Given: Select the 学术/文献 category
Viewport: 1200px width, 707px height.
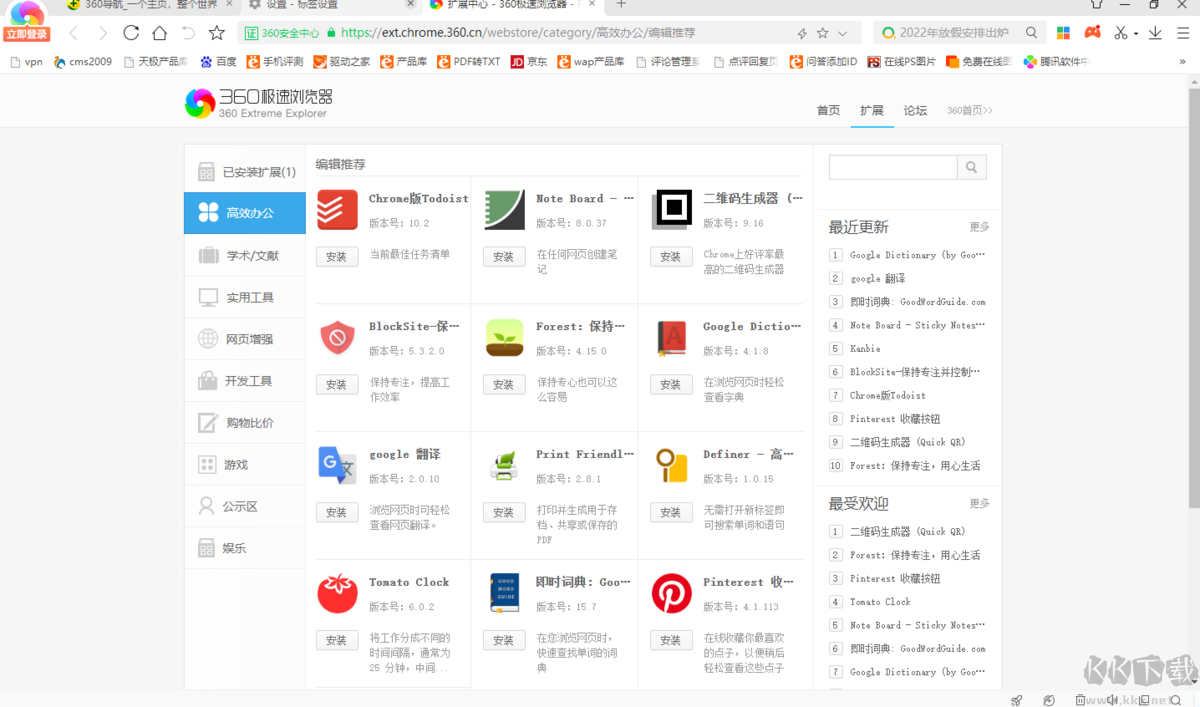Looking at the screenshot, I should 245,255.
